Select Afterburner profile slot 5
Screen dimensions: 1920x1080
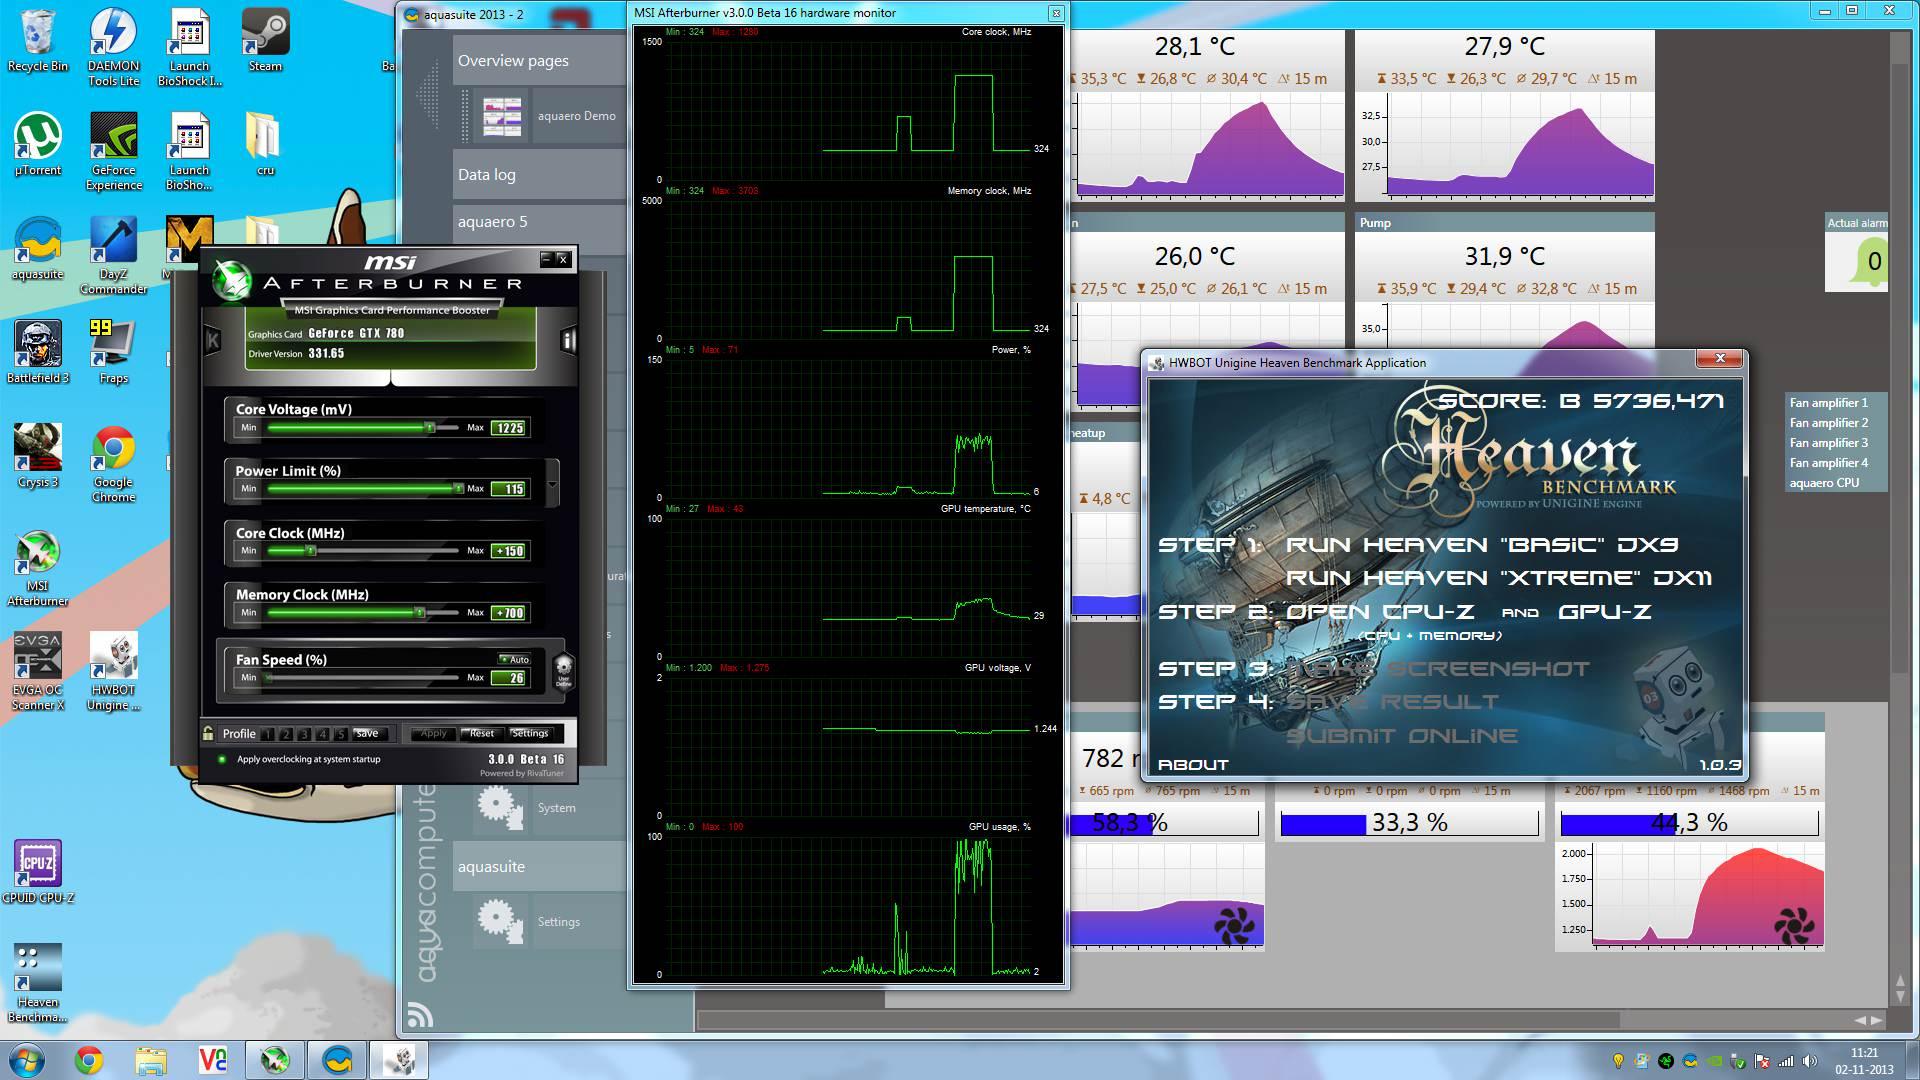pos(340,734)
